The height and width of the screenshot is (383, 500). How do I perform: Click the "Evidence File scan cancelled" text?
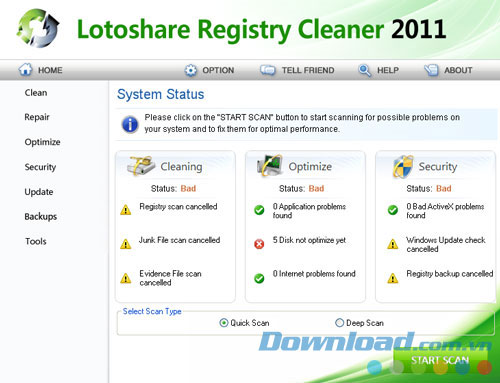(170, 278)
